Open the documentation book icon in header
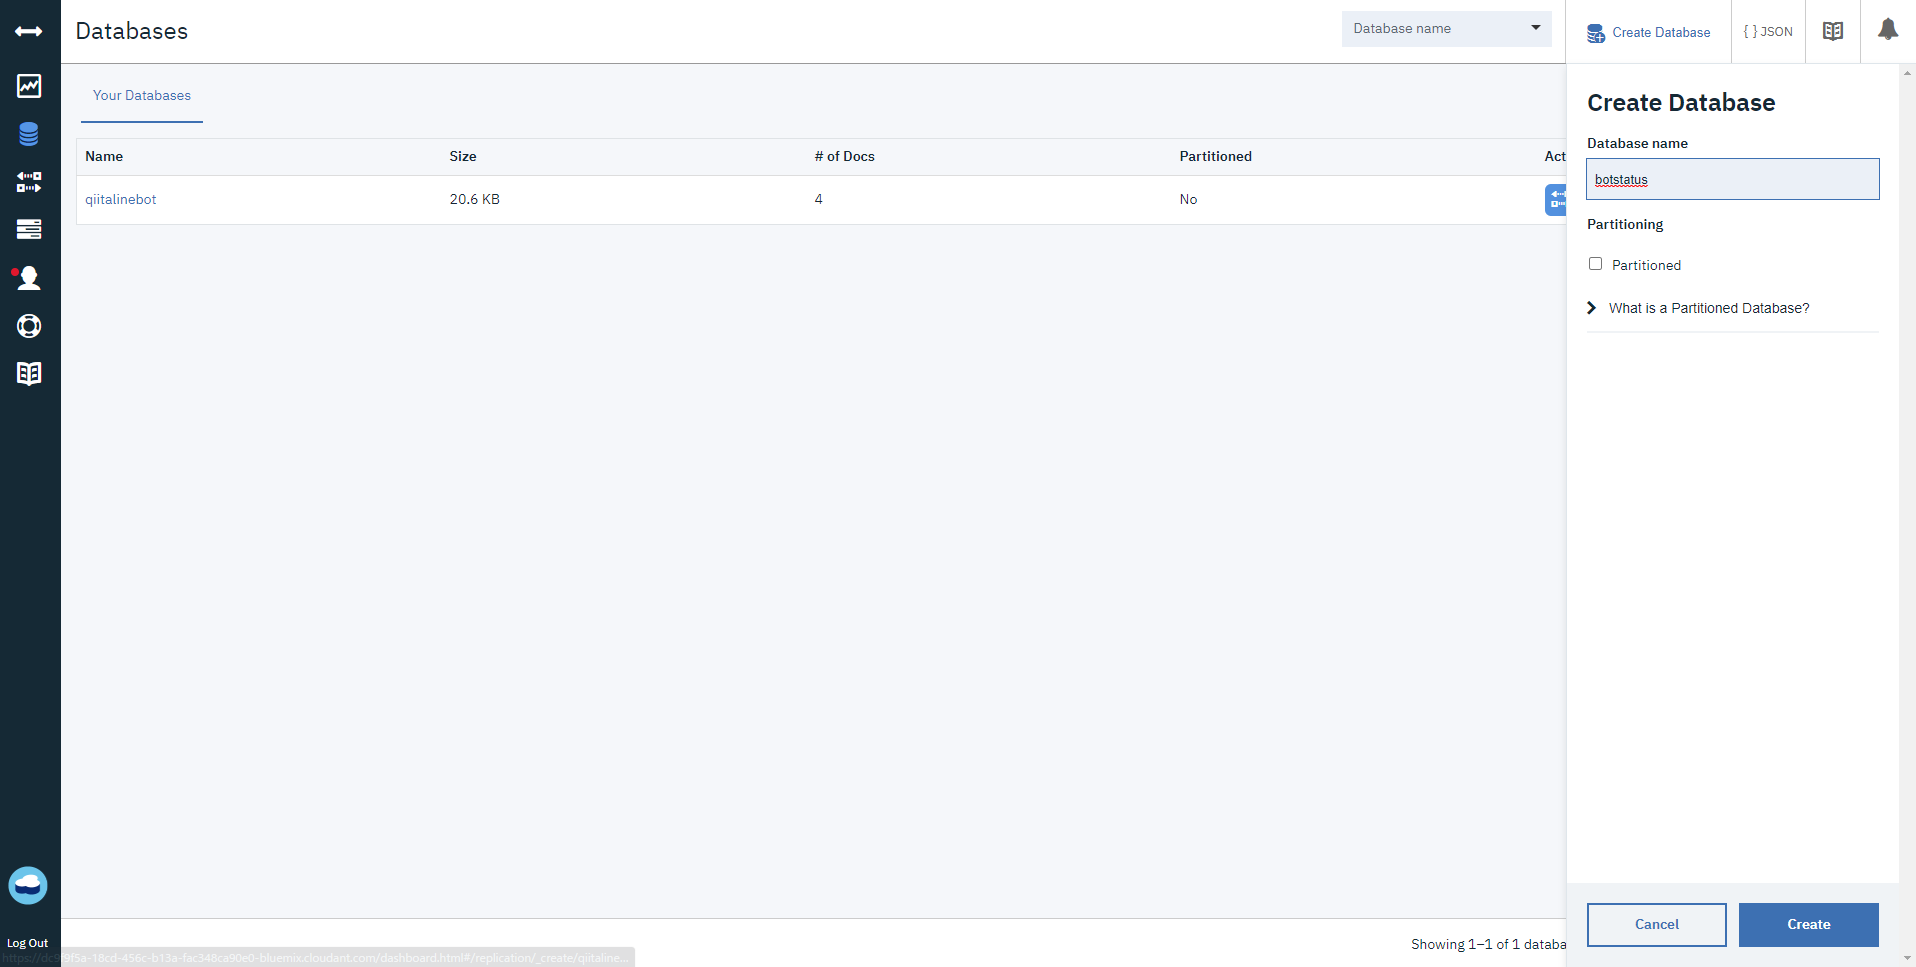 click(x=1833, y=31)
